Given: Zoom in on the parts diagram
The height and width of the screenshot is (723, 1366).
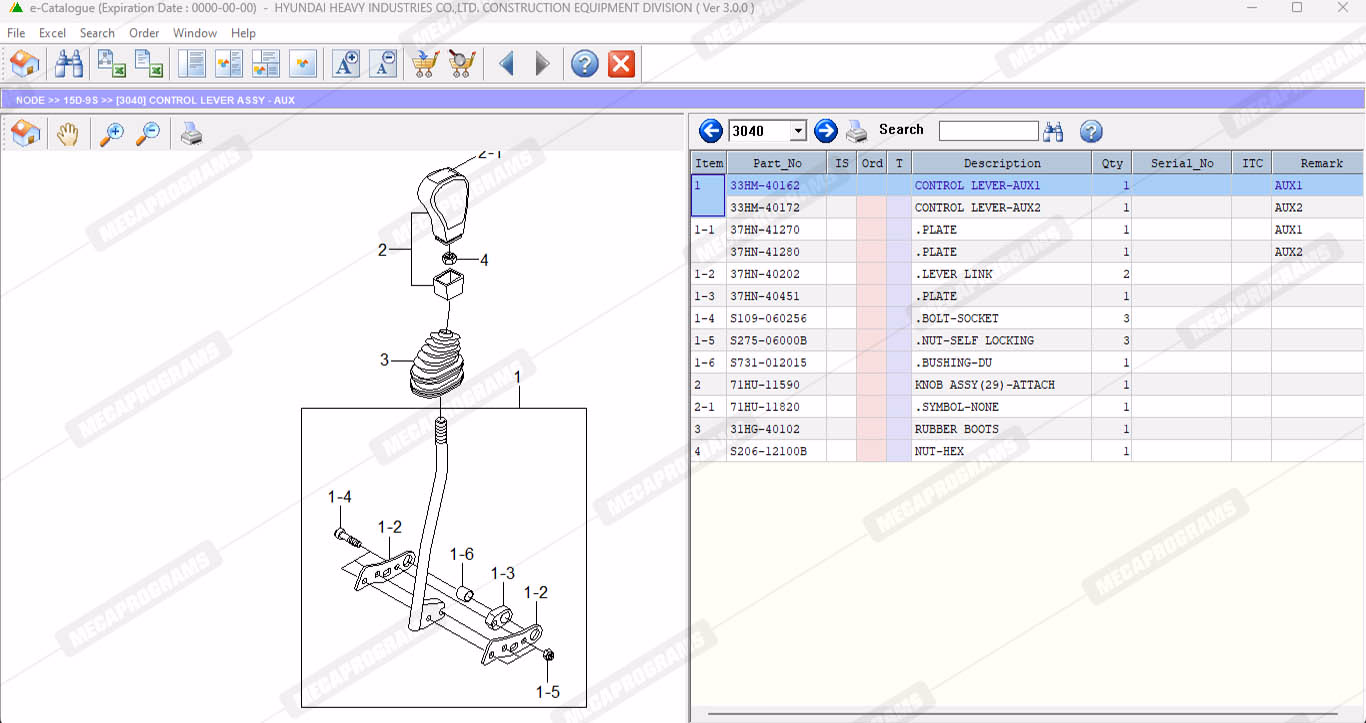Looking at the screenshot, I should tap(112, 134).
